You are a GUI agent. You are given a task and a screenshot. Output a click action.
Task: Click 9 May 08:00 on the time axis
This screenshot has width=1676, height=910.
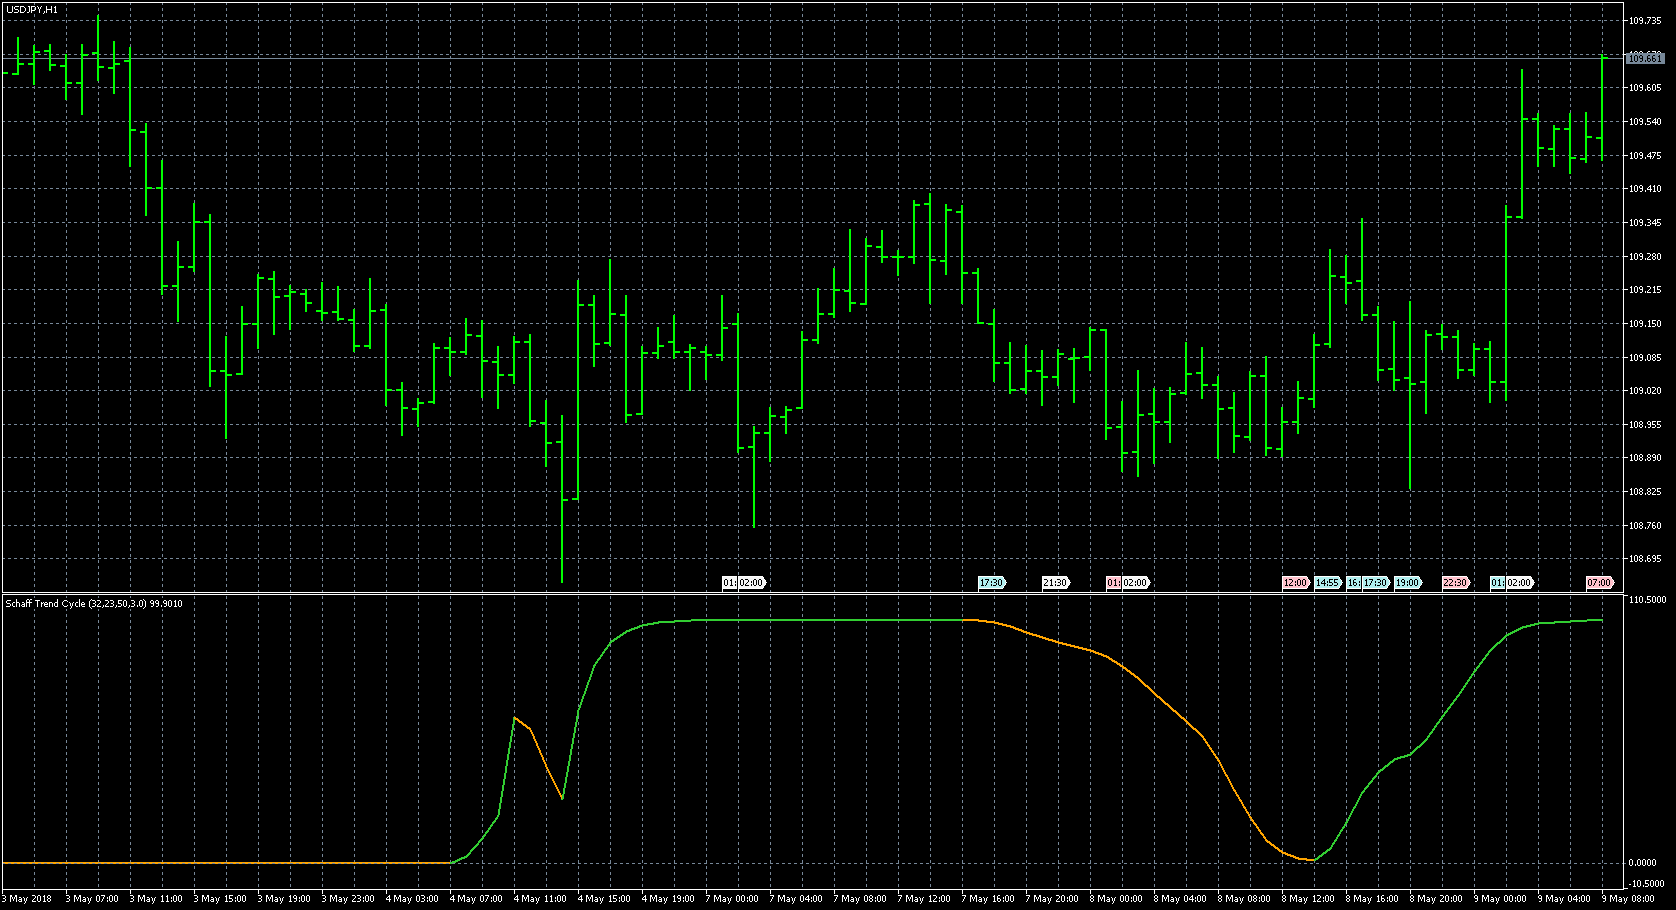(x=1629, y=899)
